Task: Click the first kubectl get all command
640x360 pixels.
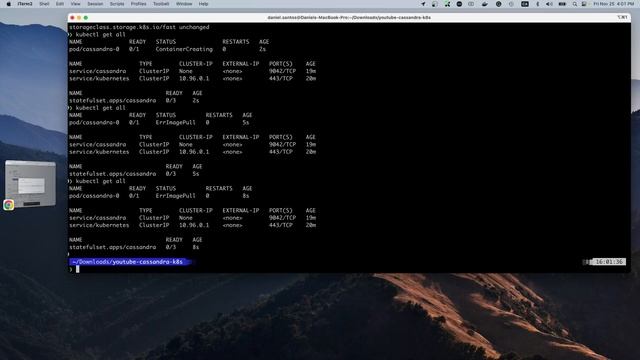Action: (100, 34)
